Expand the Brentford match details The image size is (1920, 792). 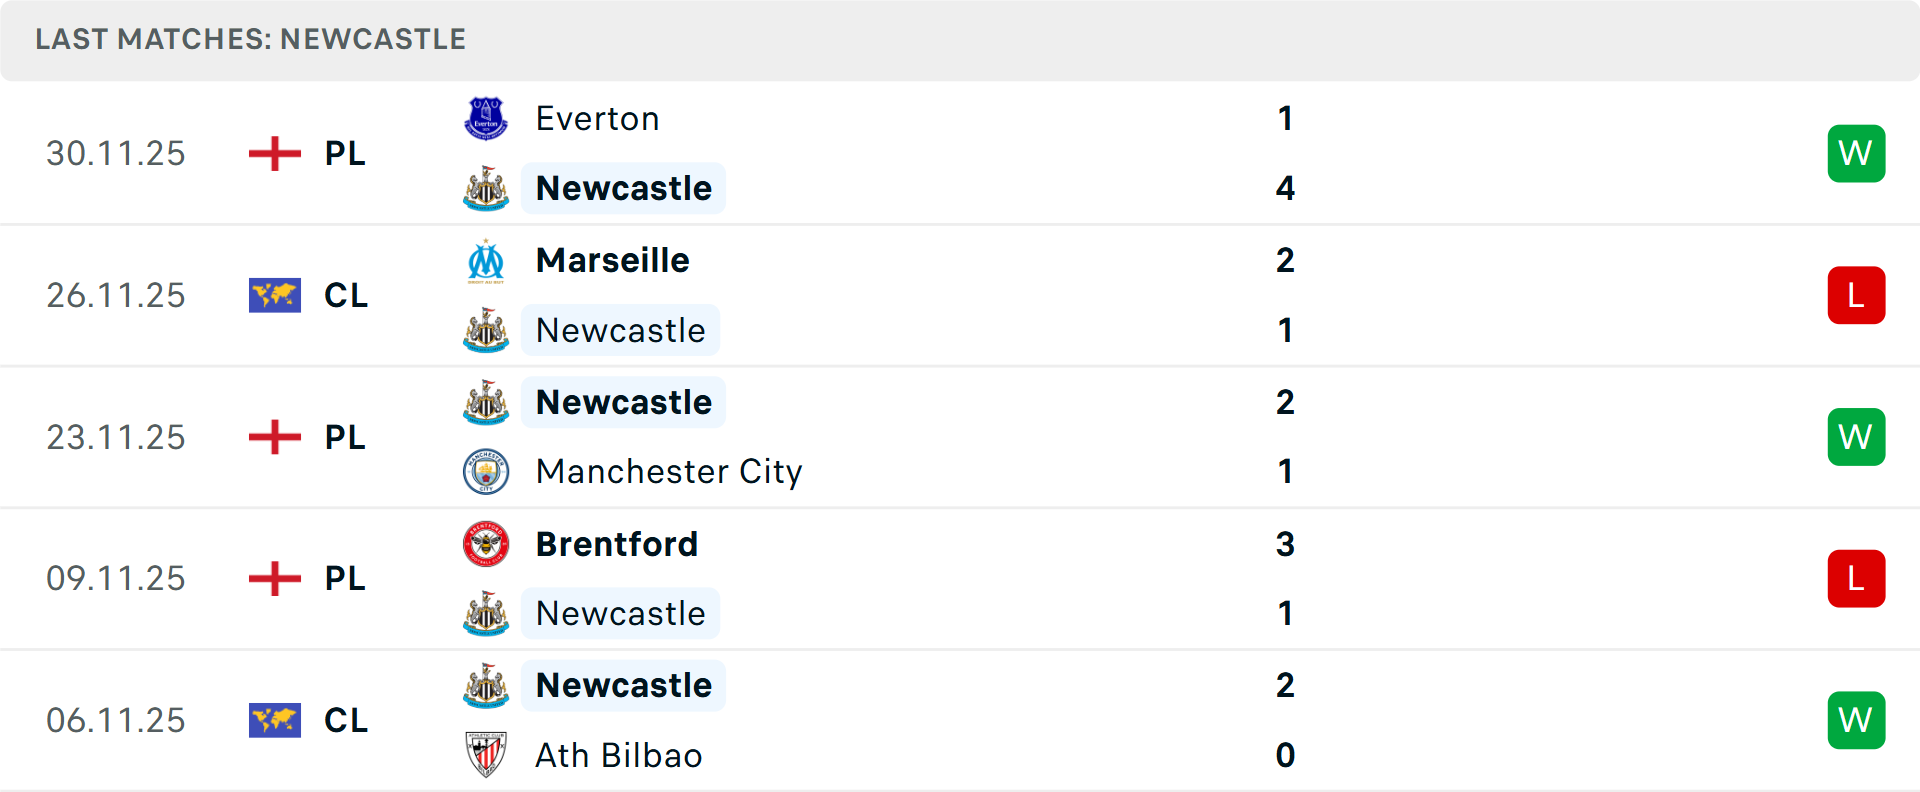960,579
